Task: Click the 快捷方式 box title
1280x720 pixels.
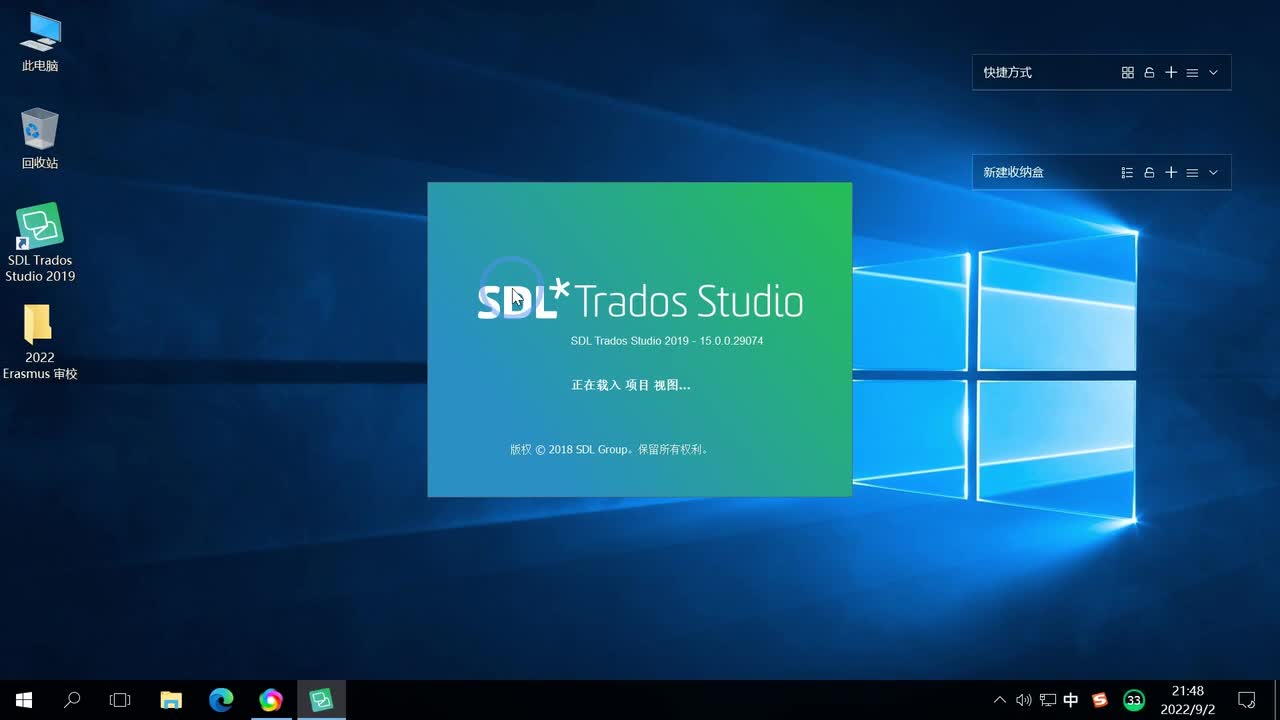Action: click(x=1007, y=73)
